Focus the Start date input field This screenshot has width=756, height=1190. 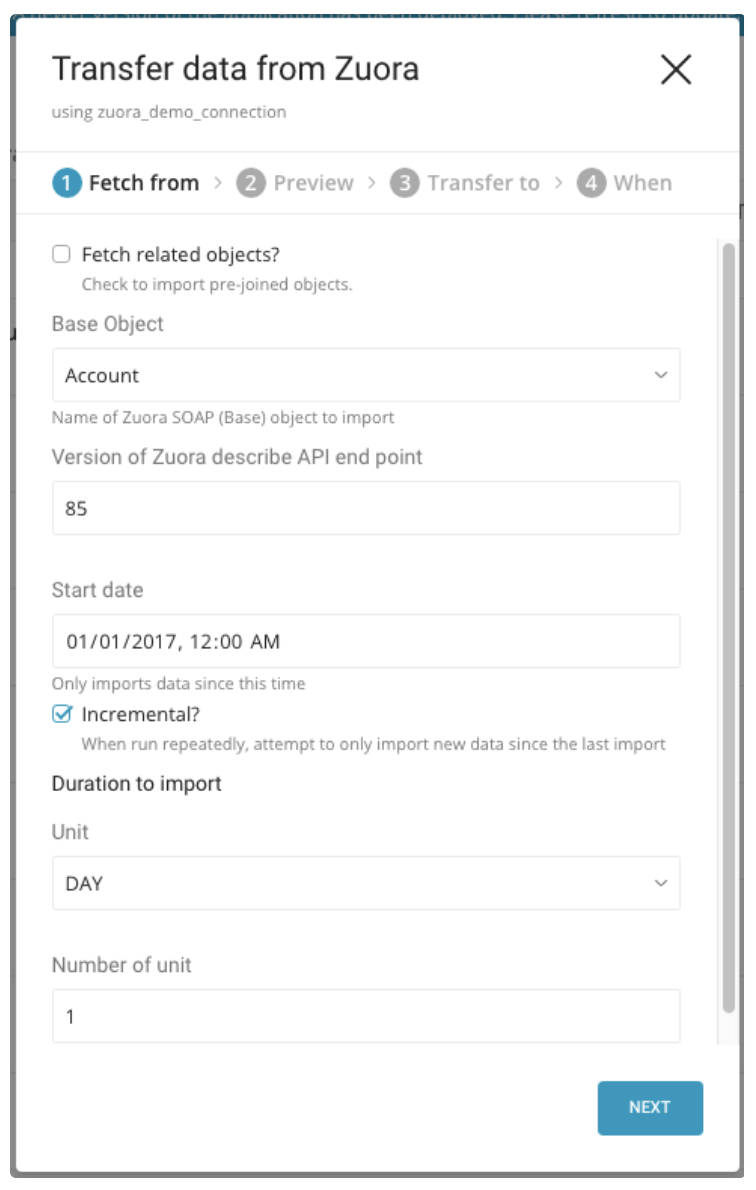point(366,641)
